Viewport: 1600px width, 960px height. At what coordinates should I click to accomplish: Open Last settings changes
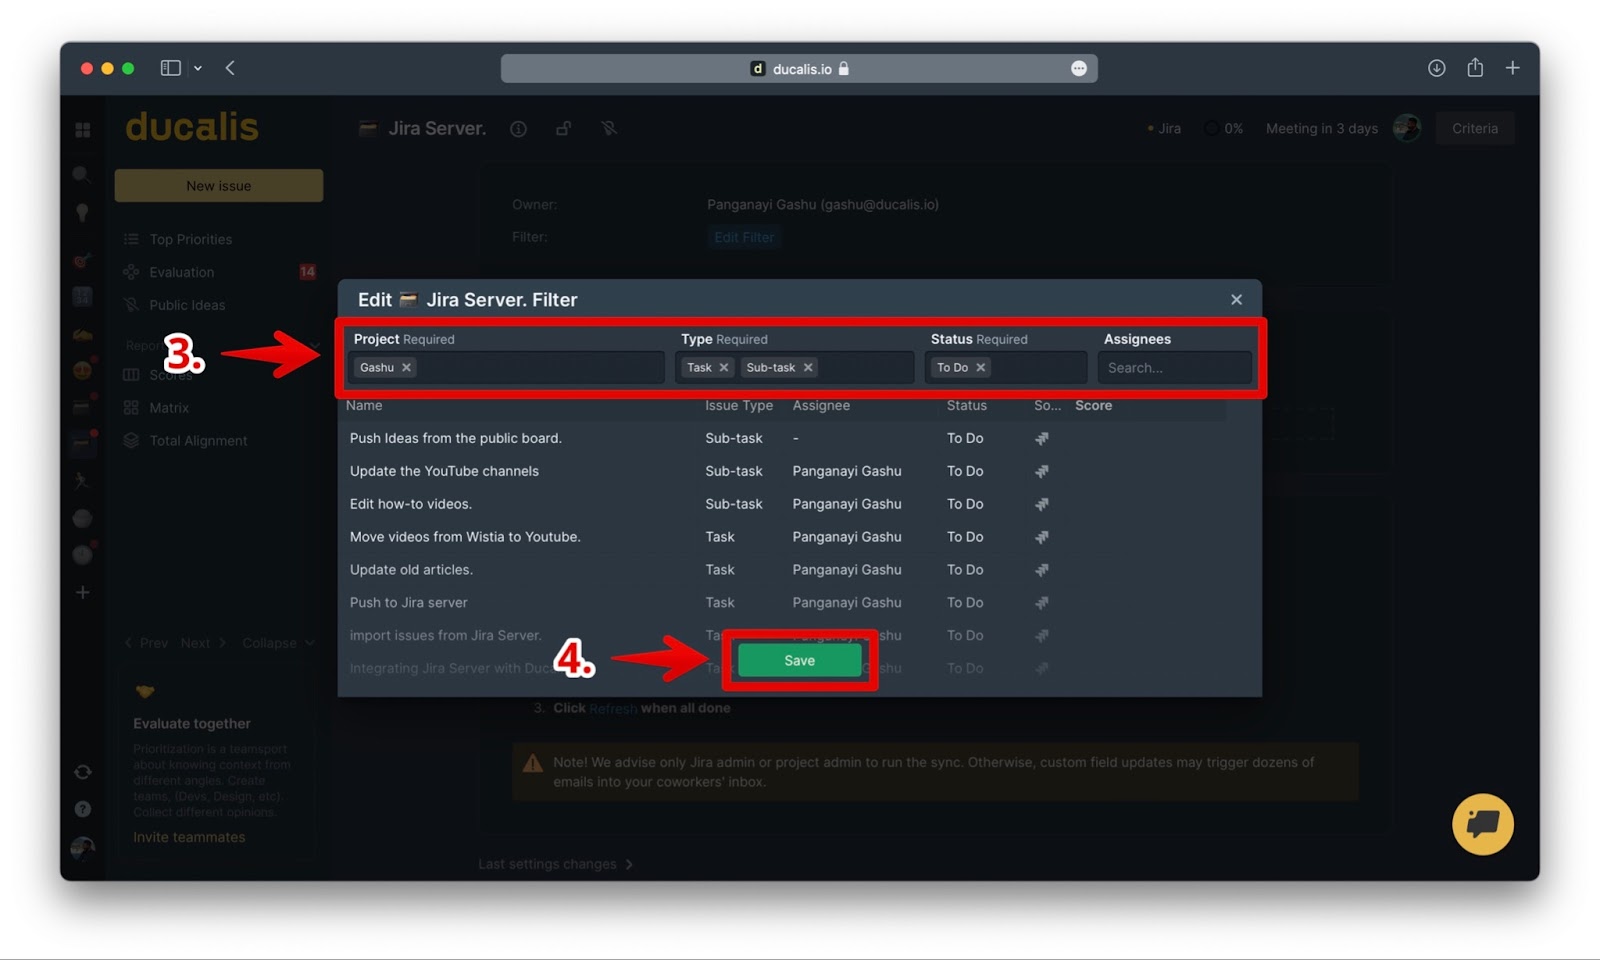[555, 864]
